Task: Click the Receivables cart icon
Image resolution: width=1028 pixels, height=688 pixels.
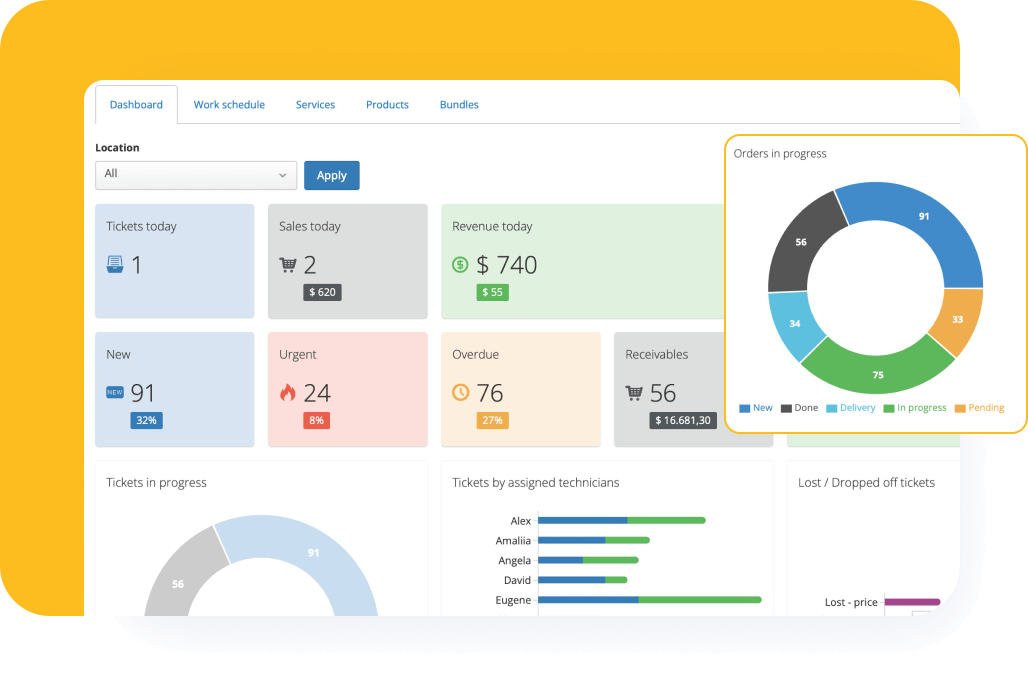Action: coord(634,393)
